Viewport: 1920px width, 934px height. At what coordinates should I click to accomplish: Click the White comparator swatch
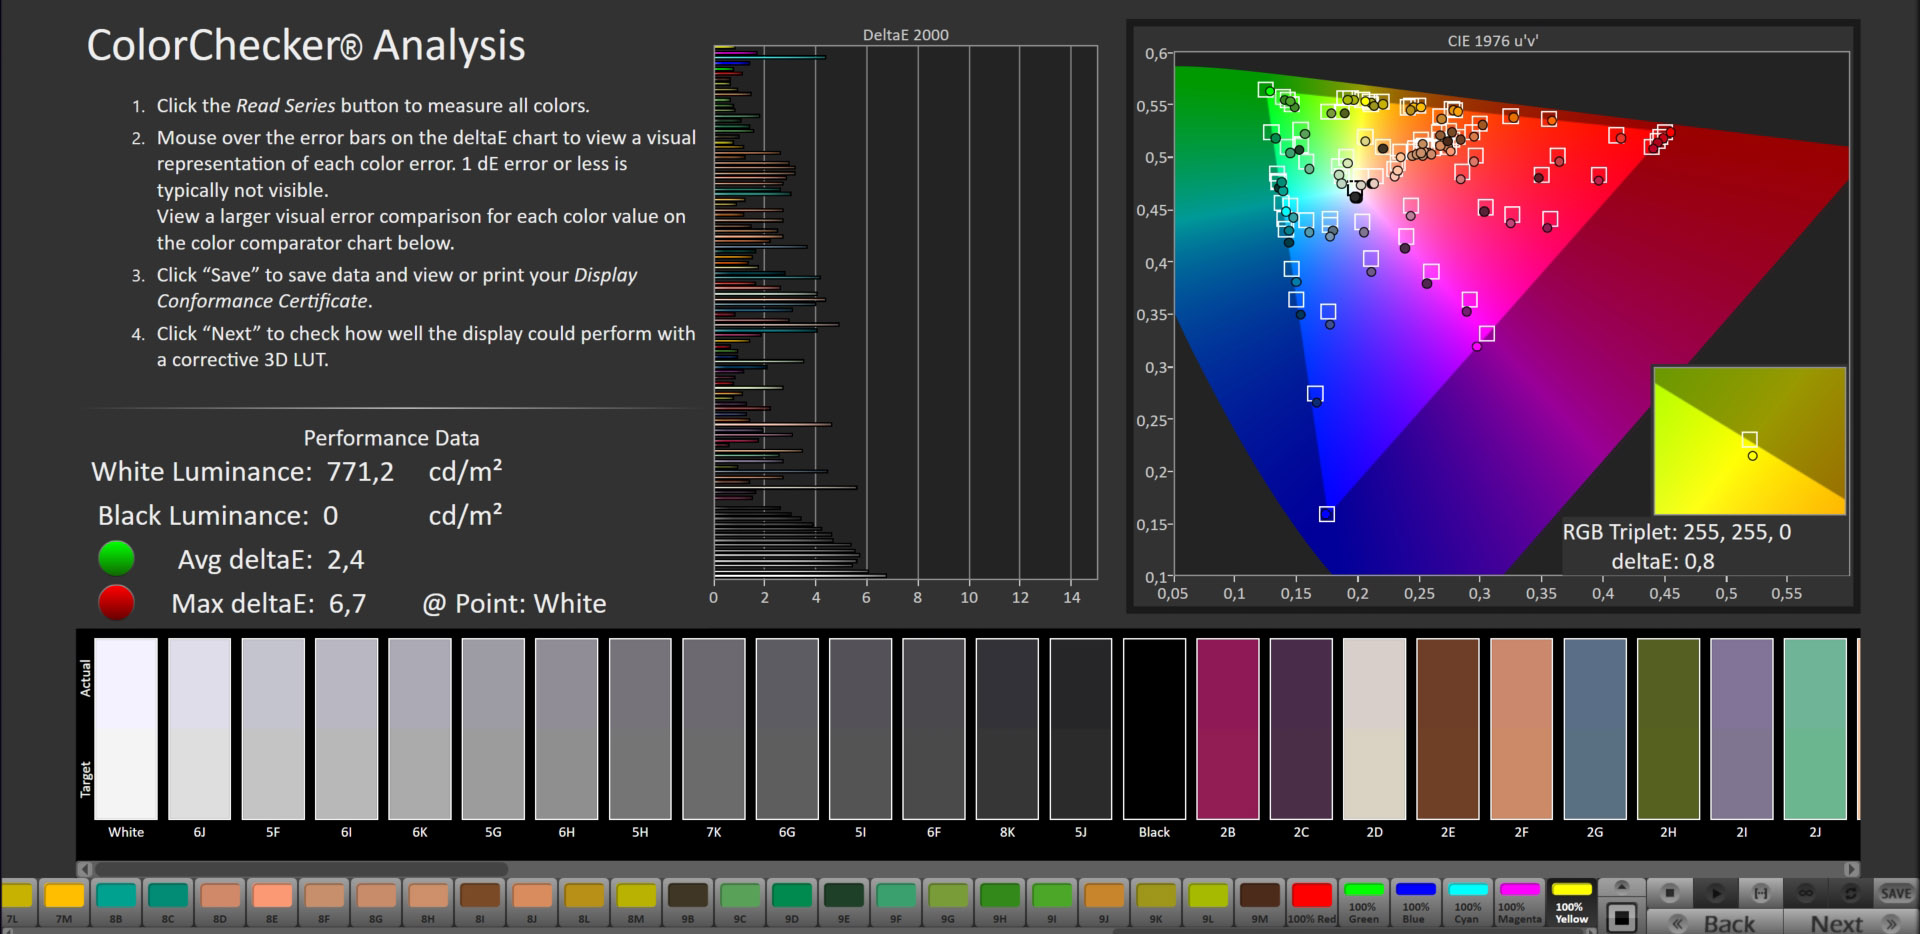(x=126, y=729)
